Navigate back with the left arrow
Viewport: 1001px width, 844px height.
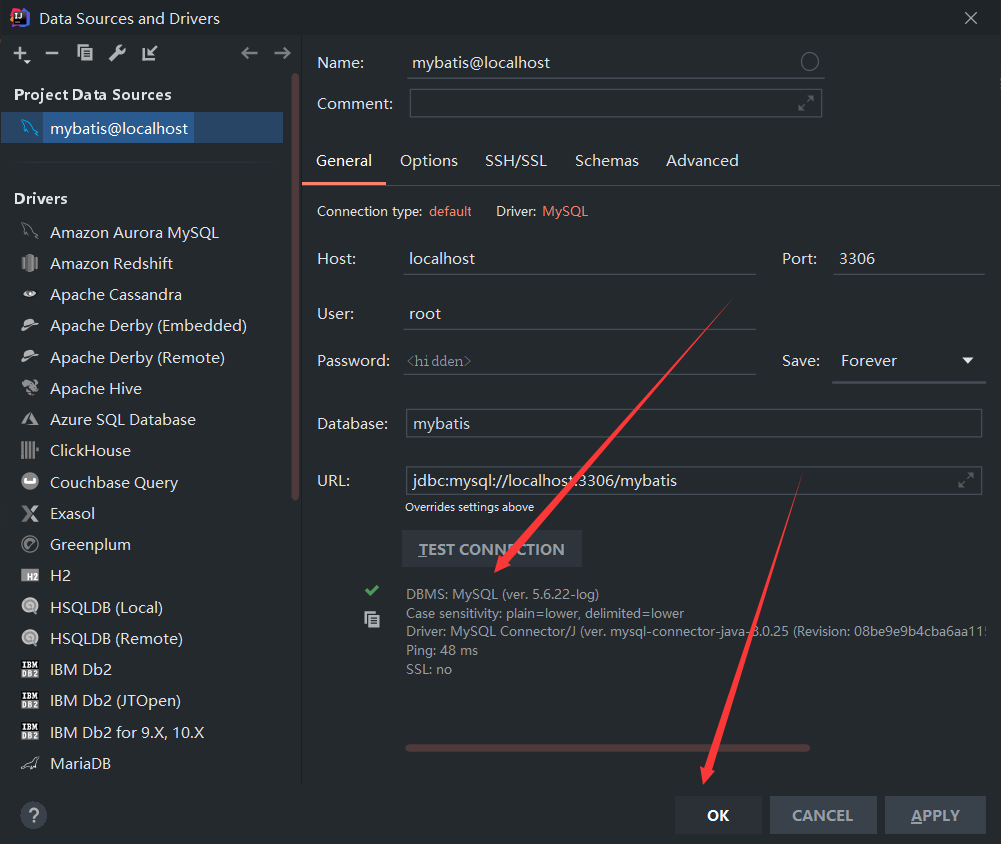click(x=249, y=53)
